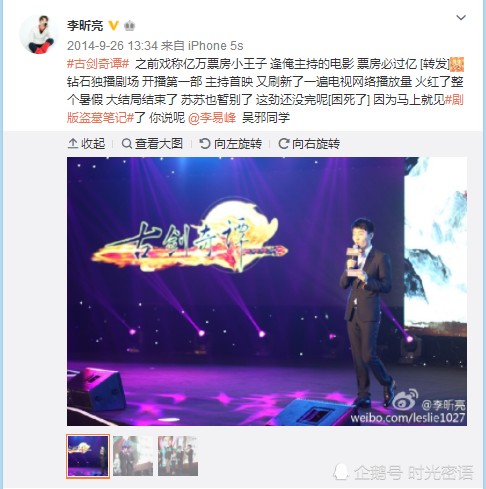The width and height of the screenshot is (486, 489).
Task: Select the second photo thumbnail
Action: pyautogui.click(x=133, y=456)
